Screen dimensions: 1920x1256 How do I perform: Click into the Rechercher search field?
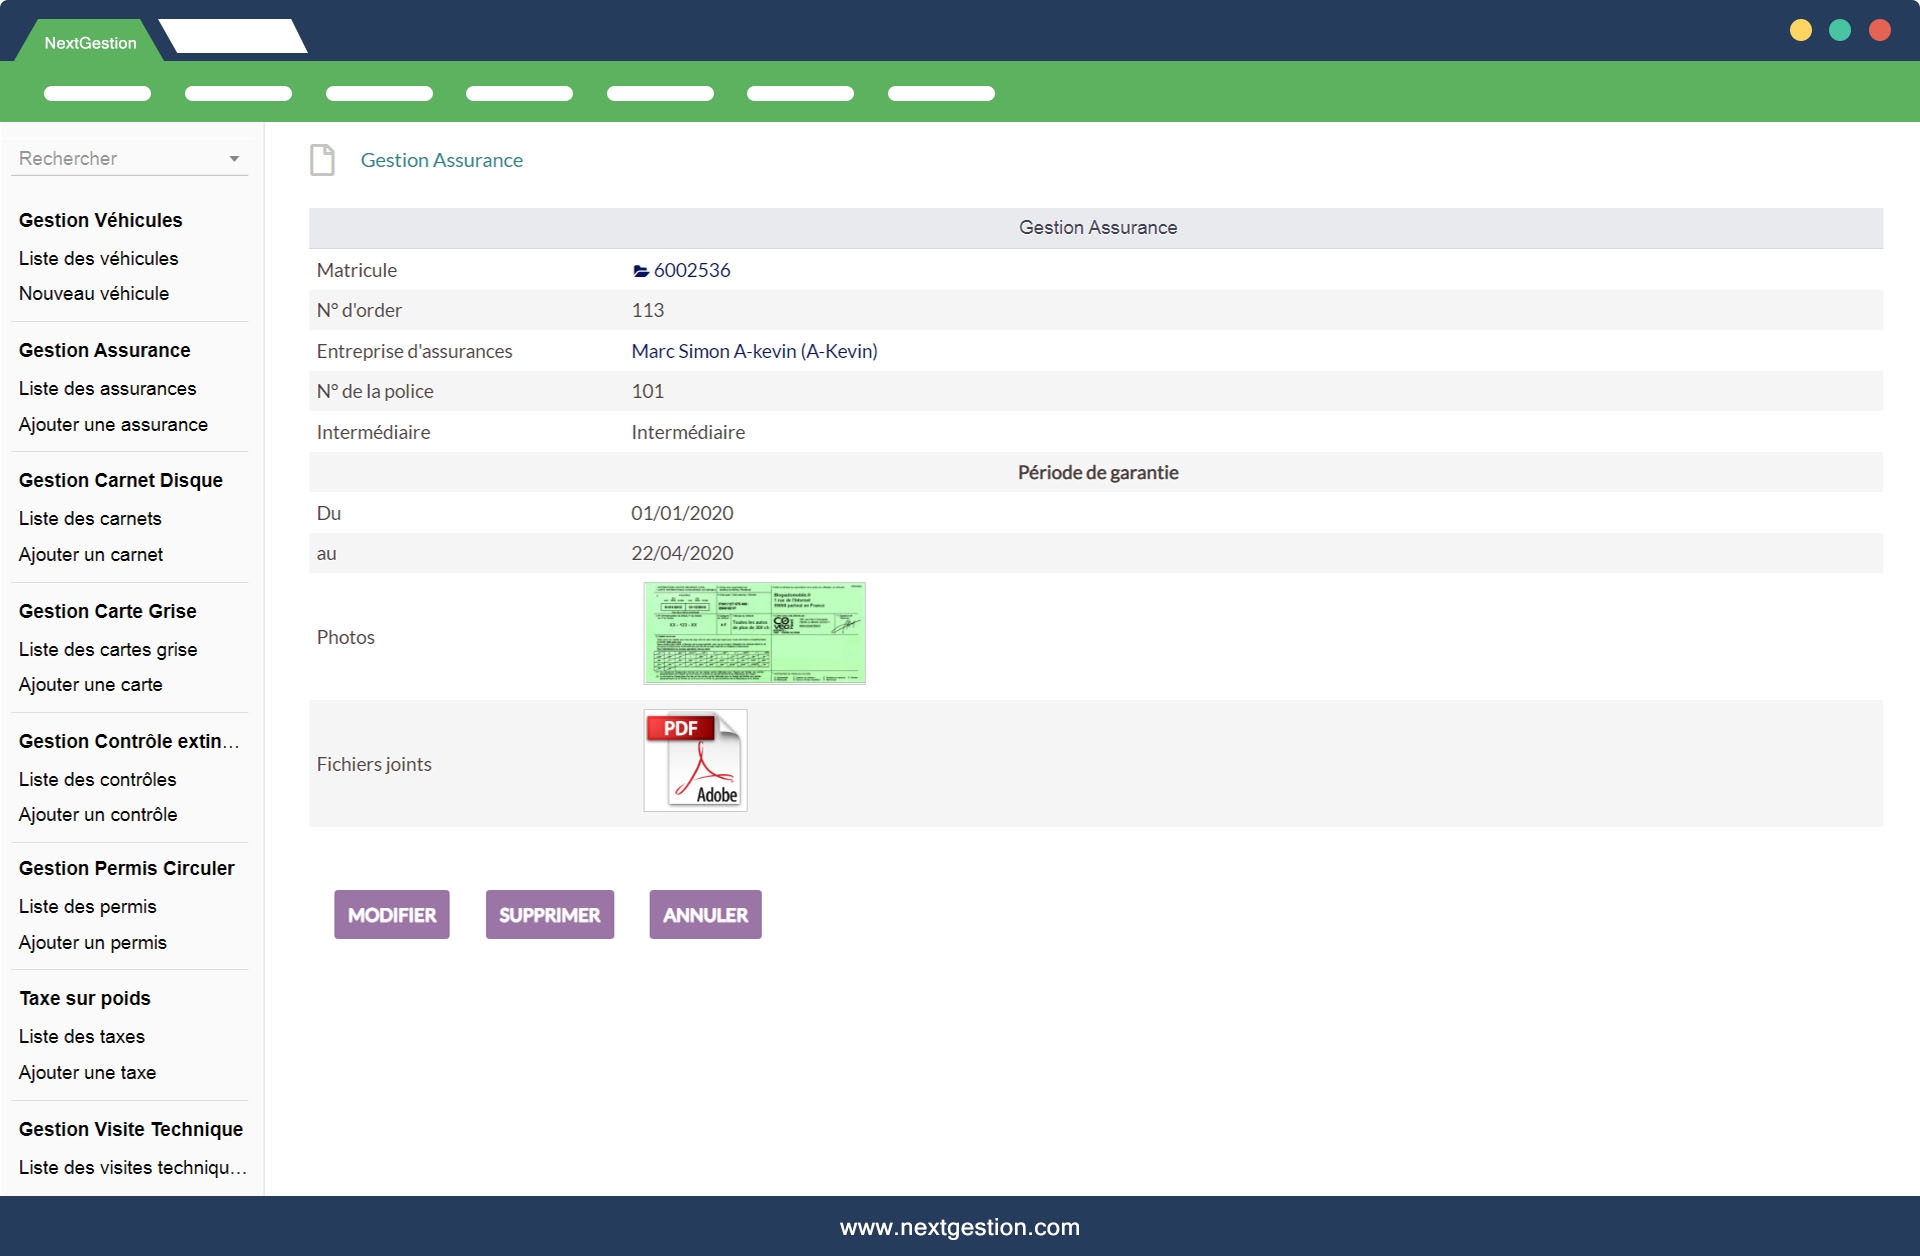[110, 159]
